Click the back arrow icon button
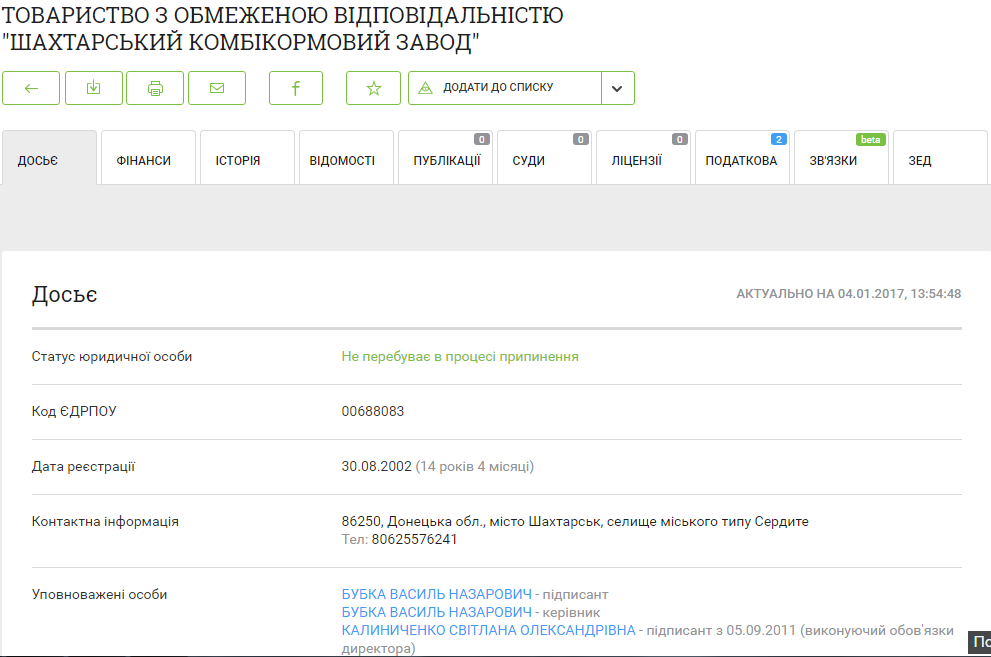The height and width of the screenshot is (657, 991). pos(31,88)
